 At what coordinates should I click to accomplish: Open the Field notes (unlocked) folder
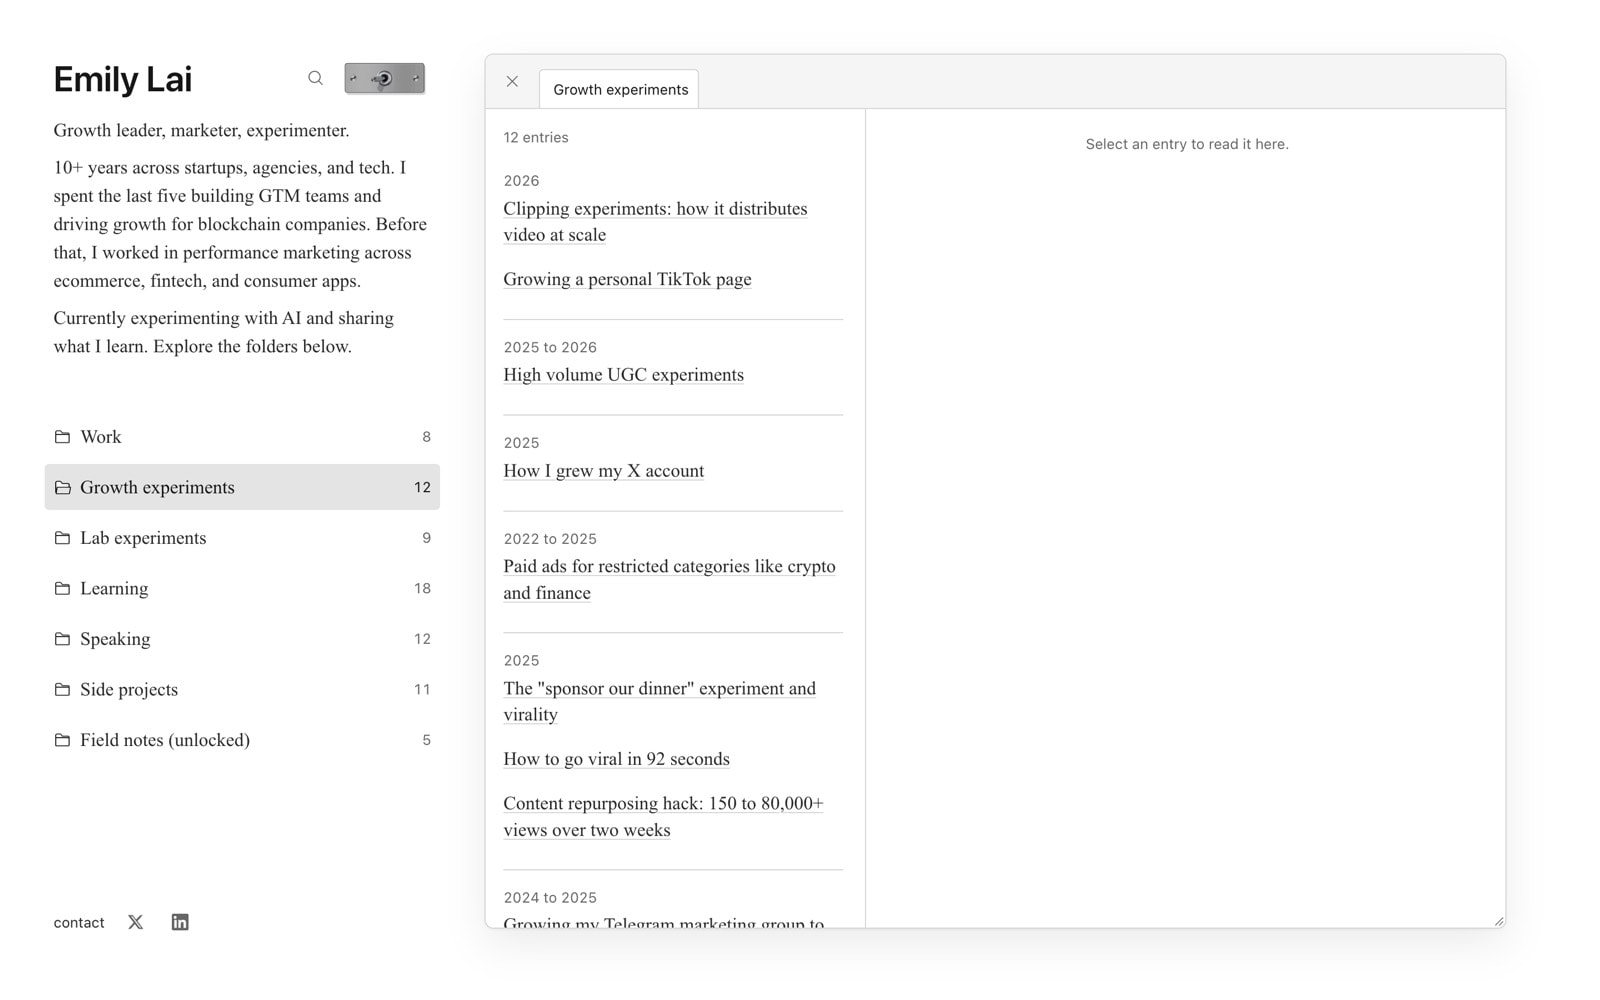click(x=242, y=740)
